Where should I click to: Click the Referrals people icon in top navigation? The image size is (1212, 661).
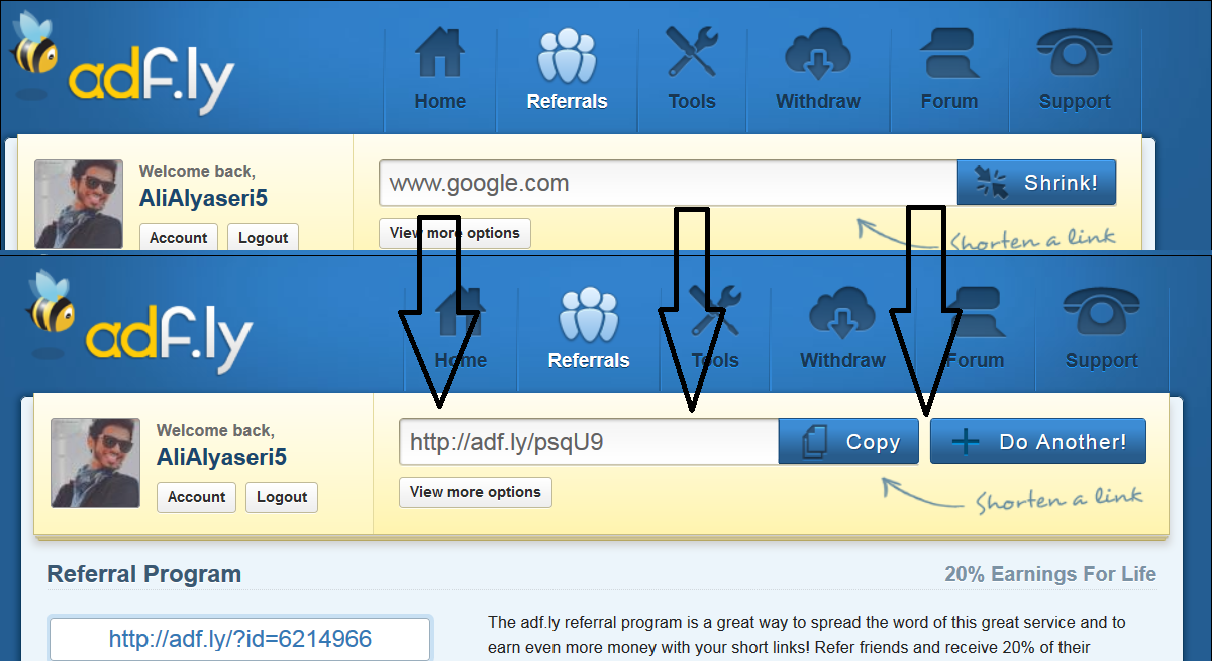tap(567, 55)
